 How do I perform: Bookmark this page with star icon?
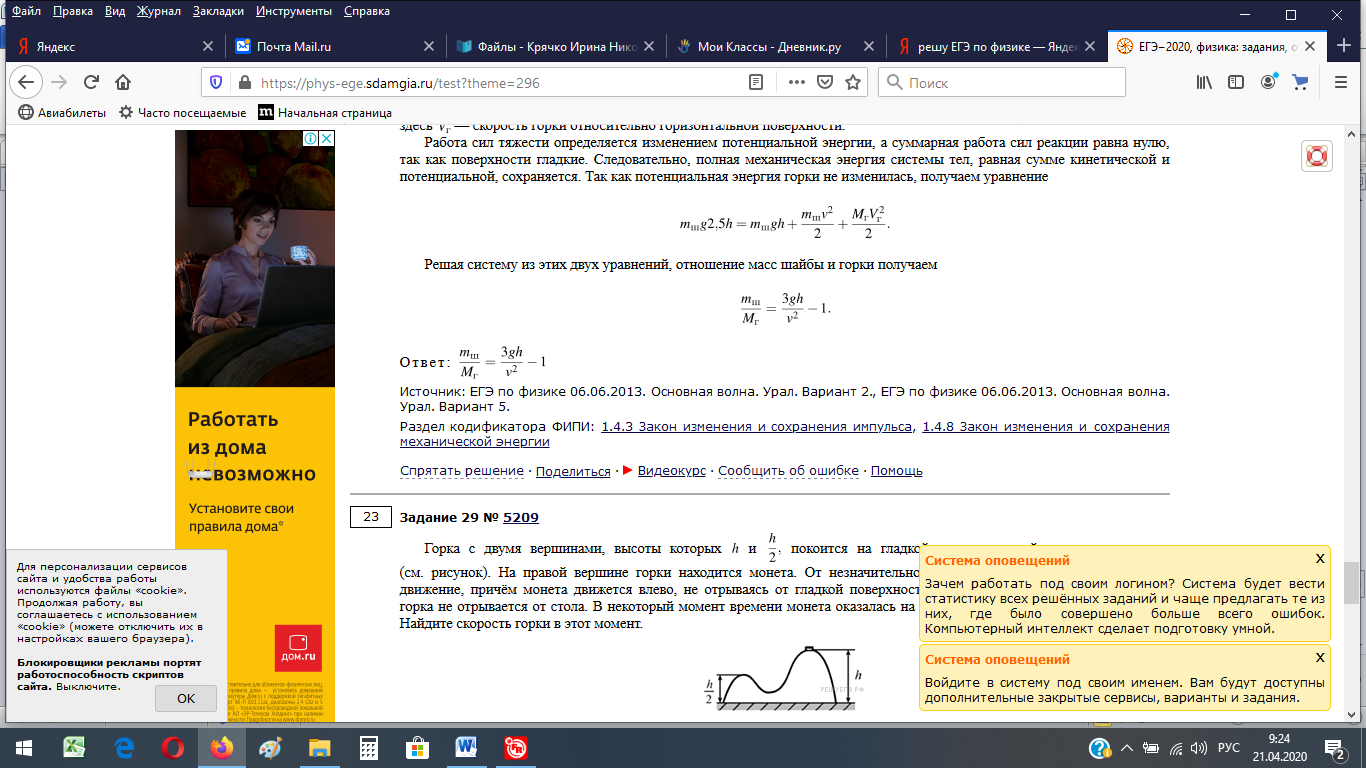point(853,83)
